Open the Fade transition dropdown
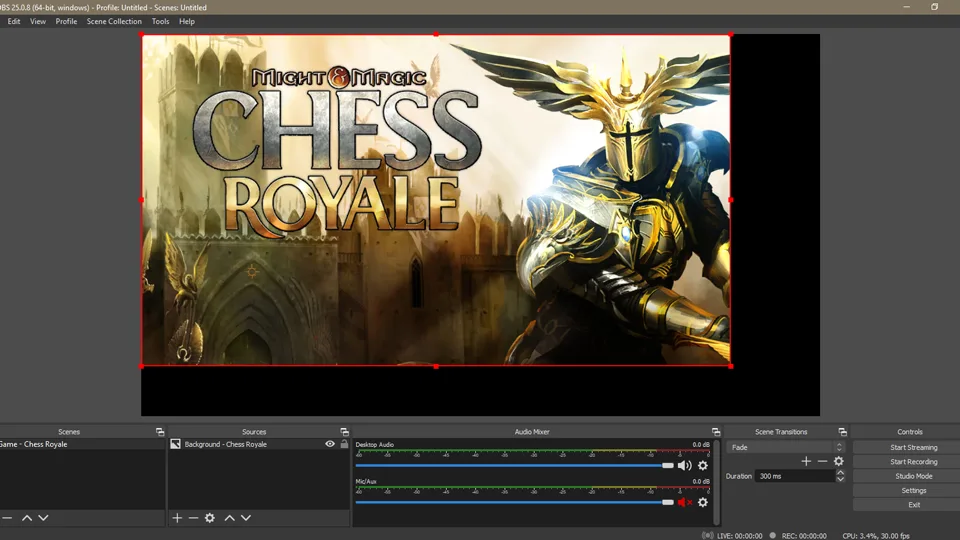This screenshot has width=960, height=540. [785, 448]
